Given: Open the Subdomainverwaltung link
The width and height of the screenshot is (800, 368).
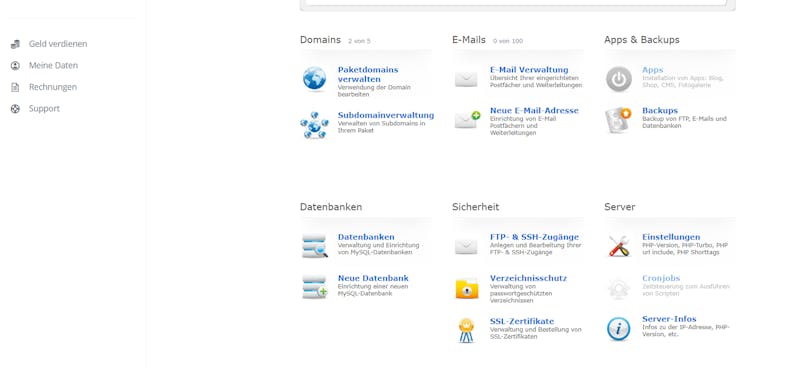Looking at the screenshot, I should pos(386,115).
